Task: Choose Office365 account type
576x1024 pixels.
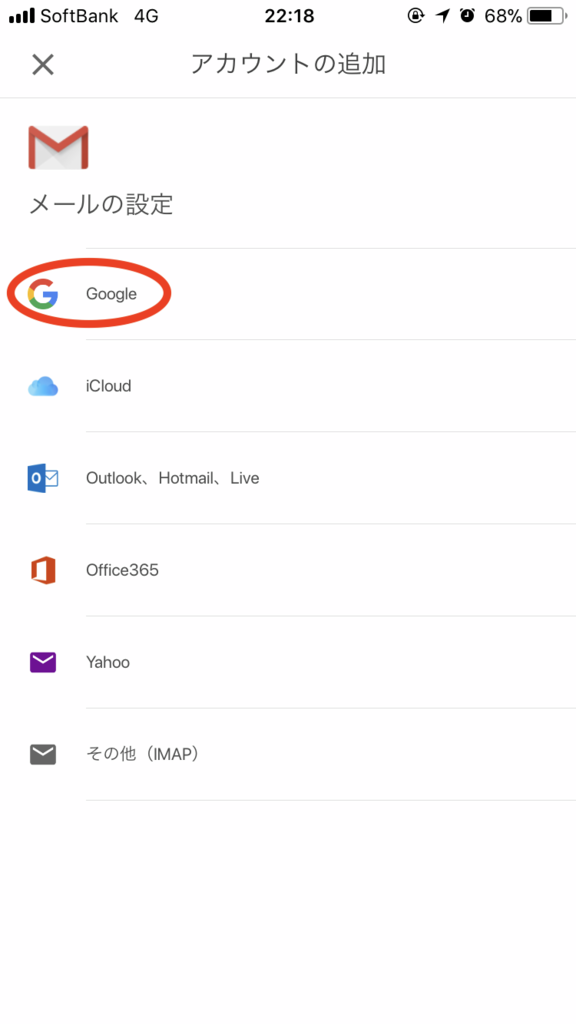Action: [122, 570]
